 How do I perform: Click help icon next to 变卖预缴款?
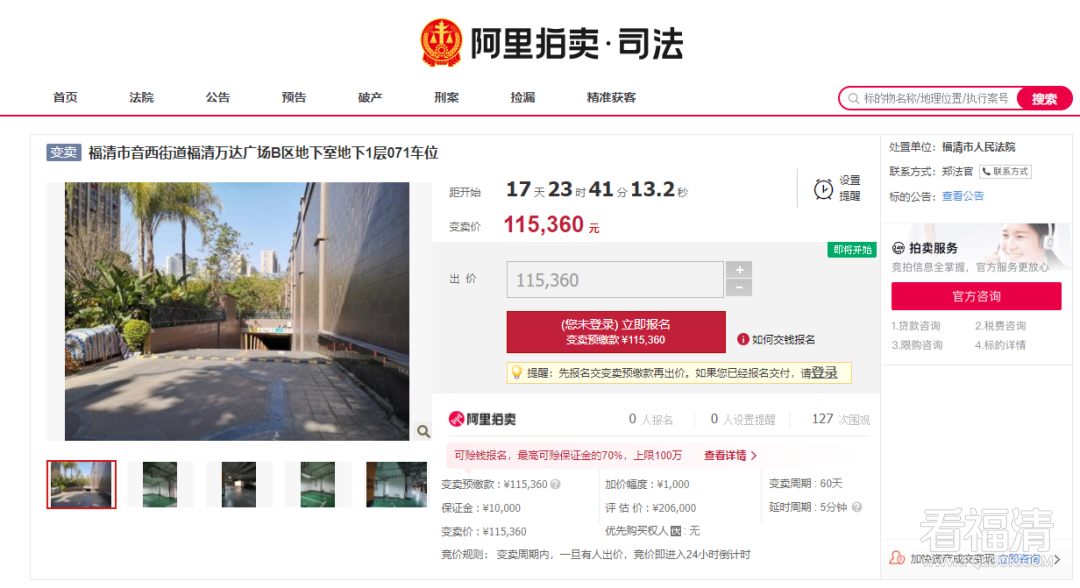[x=555, y=485]
